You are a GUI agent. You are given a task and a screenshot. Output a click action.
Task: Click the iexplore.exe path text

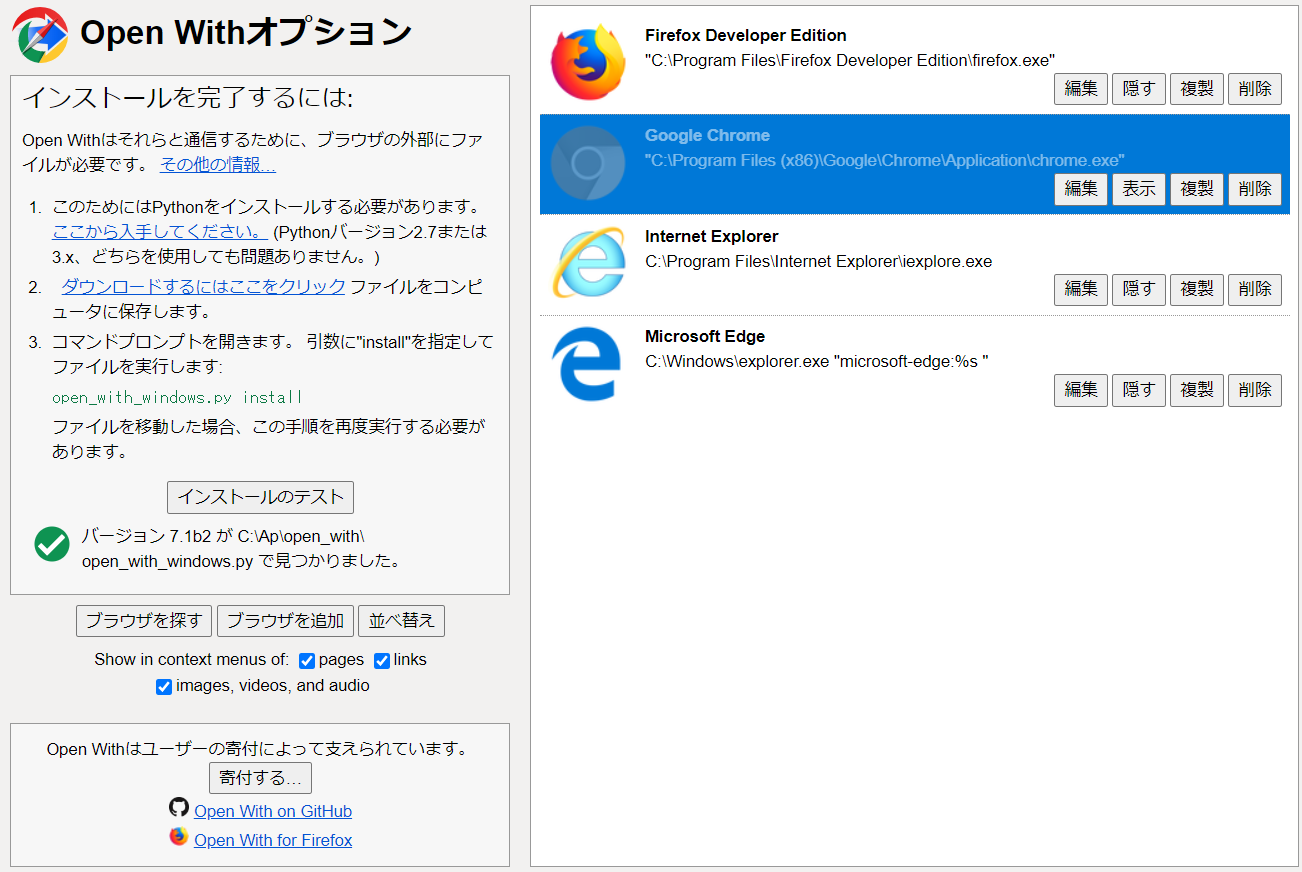pyautogui.click(x=819, y=262)
